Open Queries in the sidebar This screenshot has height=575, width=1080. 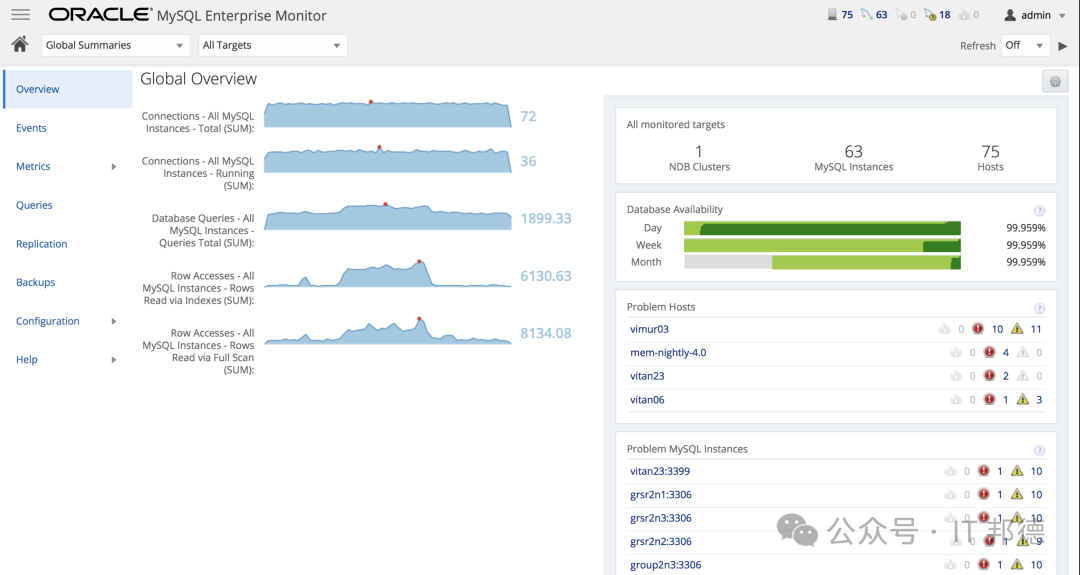pos(34,205)
